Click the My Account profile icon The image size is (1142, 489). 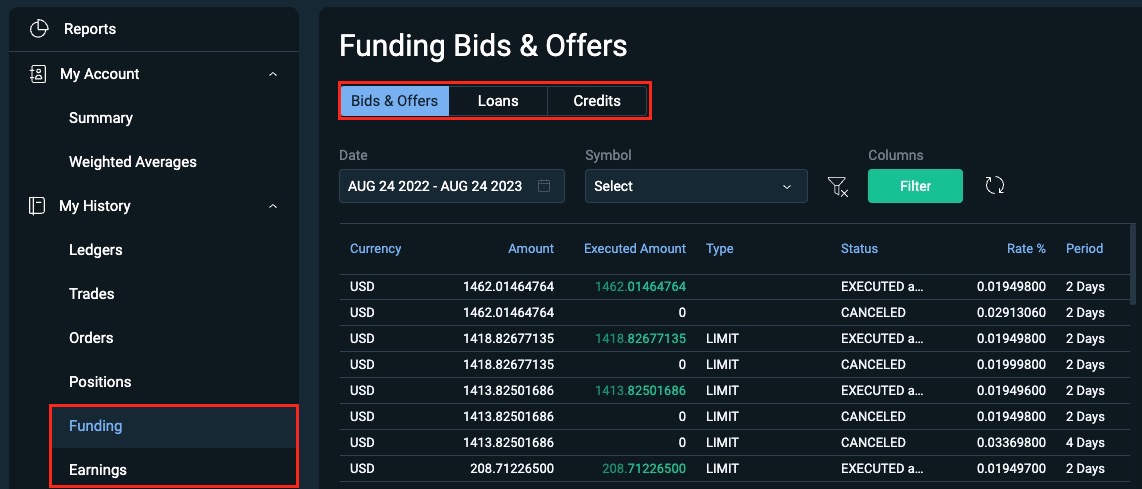pyautogui.click(x=38, y=74)
